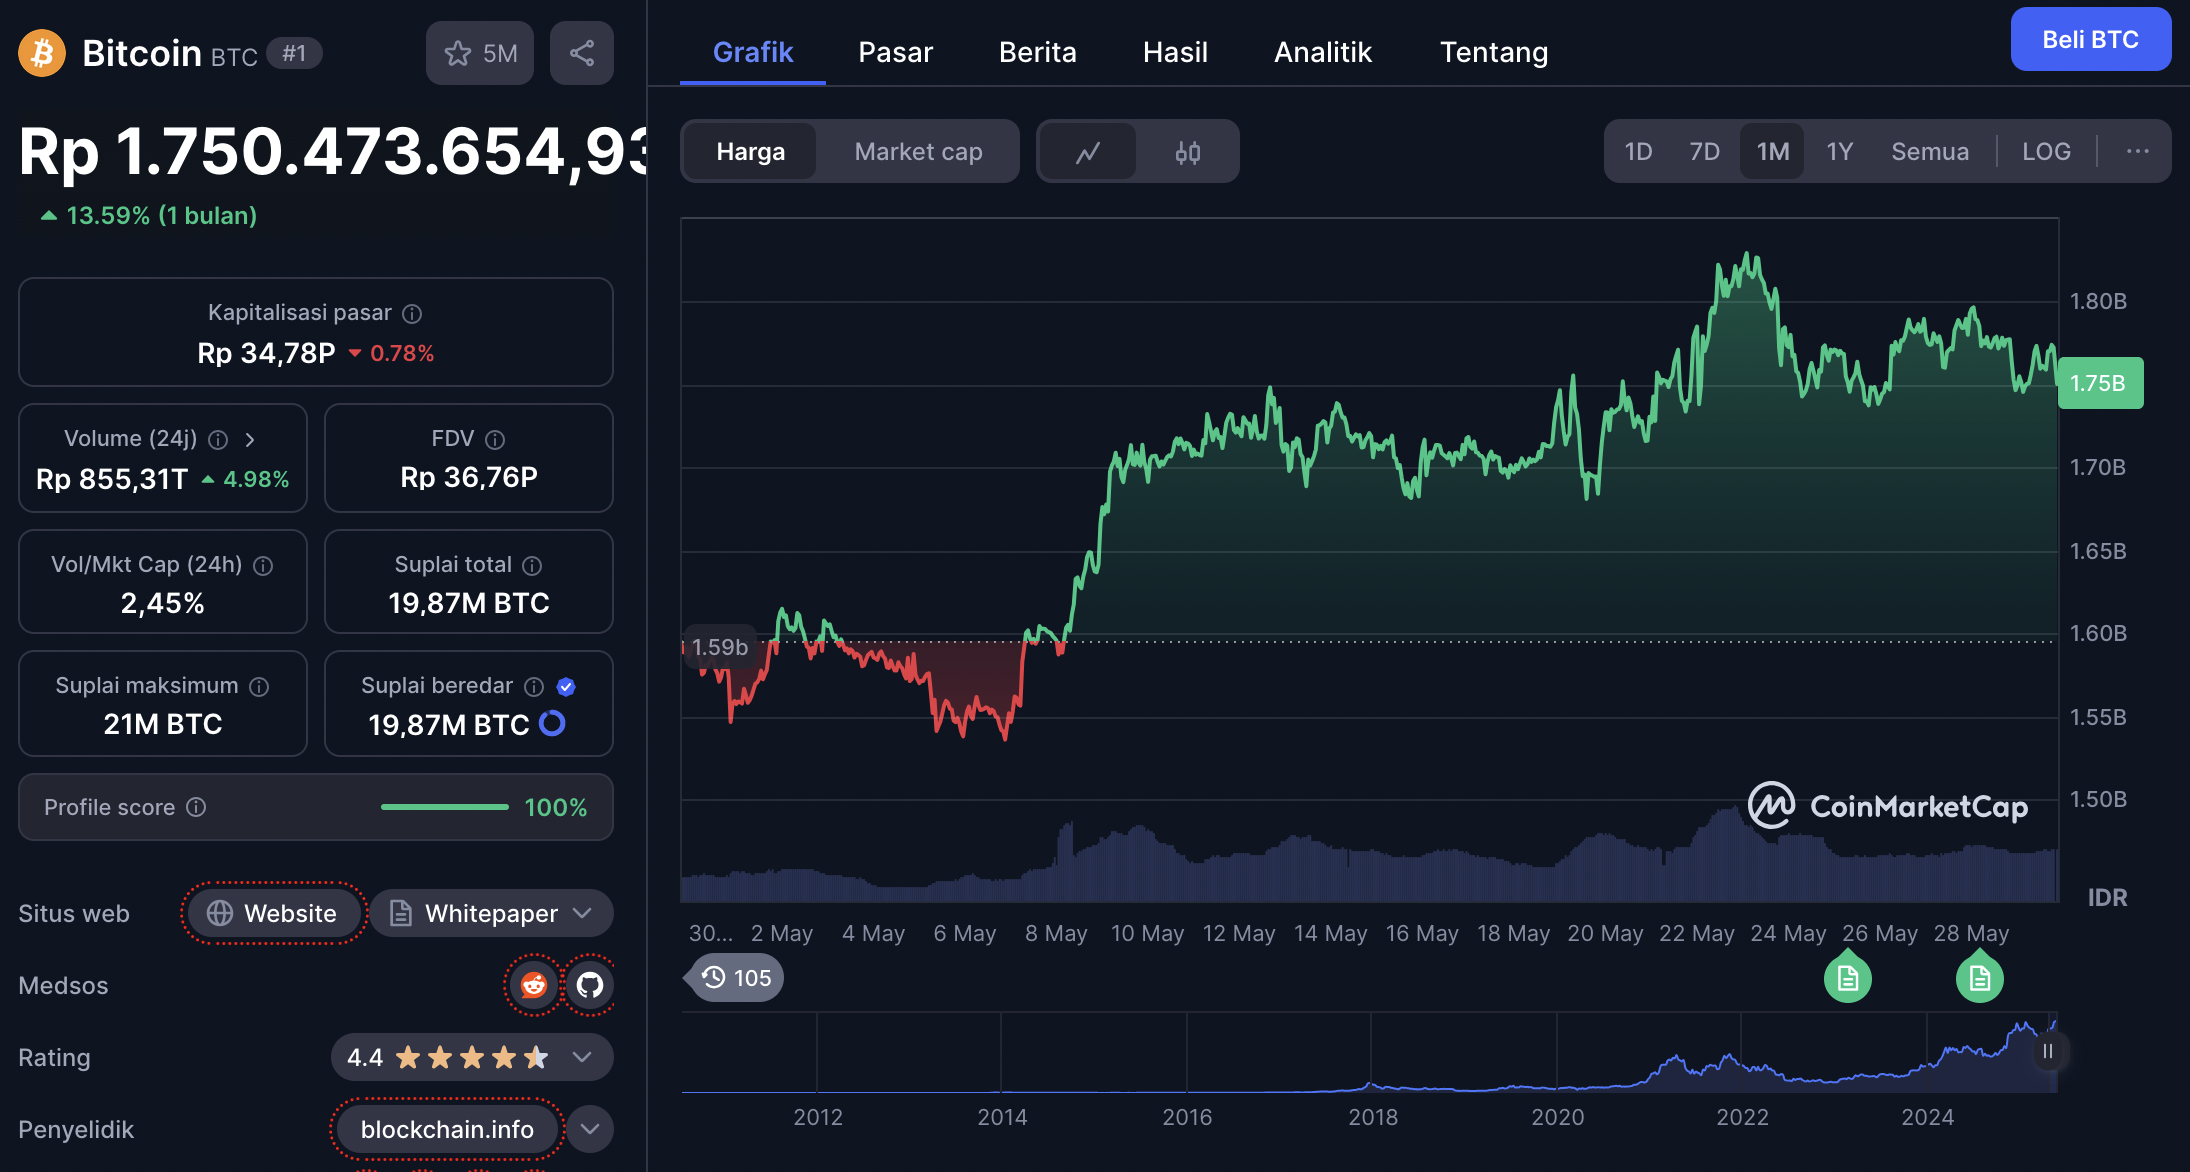Open the Analitik tab

(1322, 52)
